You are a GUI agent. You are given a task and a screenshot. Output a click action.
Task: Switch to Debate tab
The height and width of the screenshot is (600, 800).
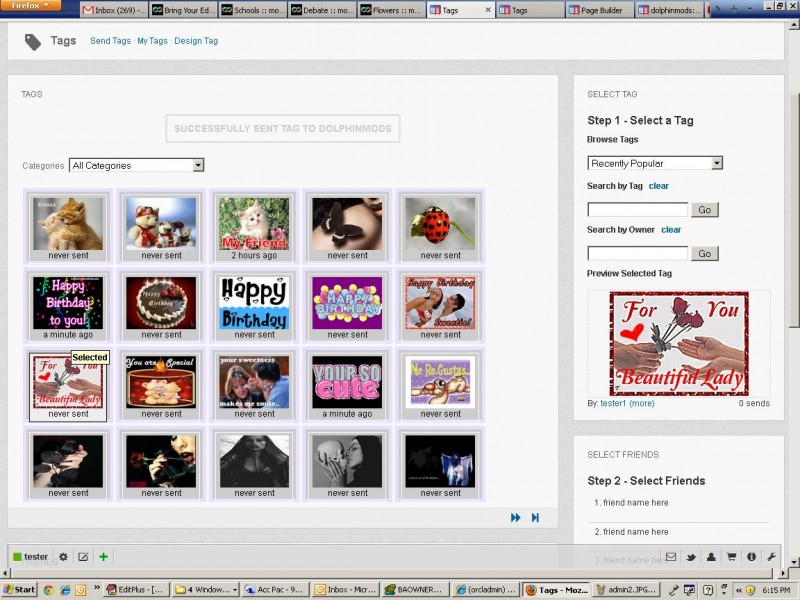click(322, 10)
